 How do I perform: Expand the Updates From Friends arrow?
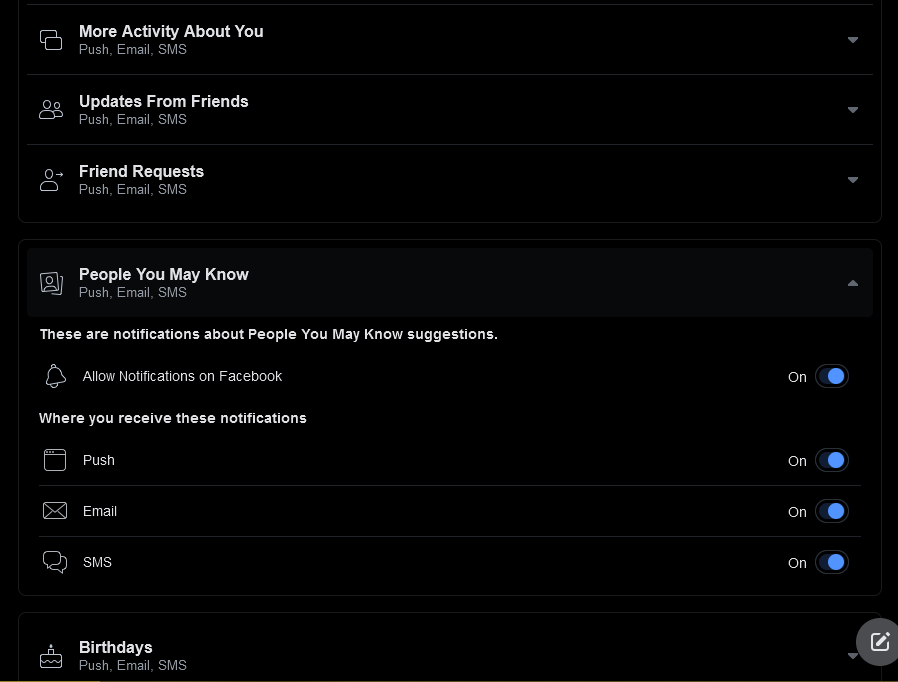pyautogui.click(x=853, y=110)
